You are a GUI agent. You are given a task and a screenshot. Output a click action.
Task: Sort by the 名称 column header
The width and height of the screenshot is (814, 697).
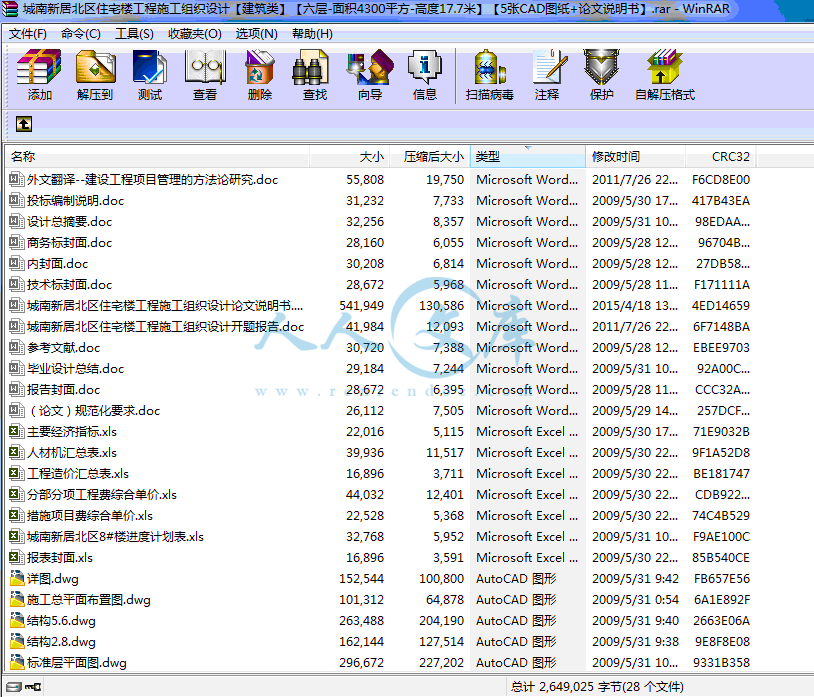pos(157,157)
